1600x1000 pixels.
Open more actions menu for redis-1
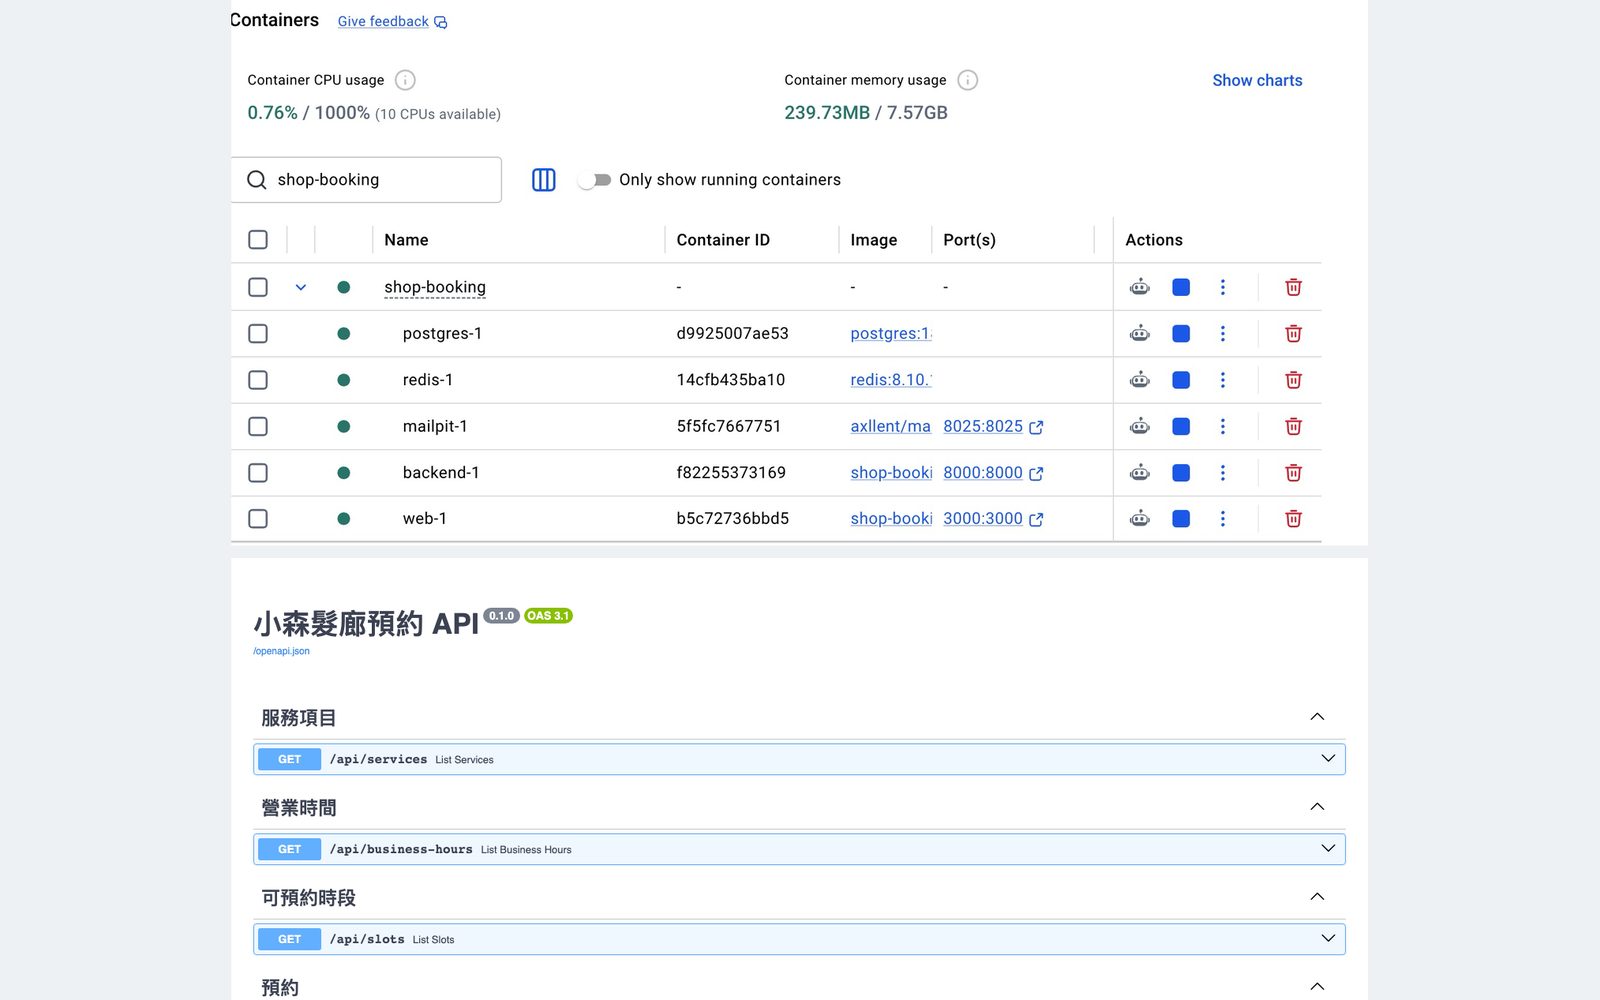coord(1222,380)
